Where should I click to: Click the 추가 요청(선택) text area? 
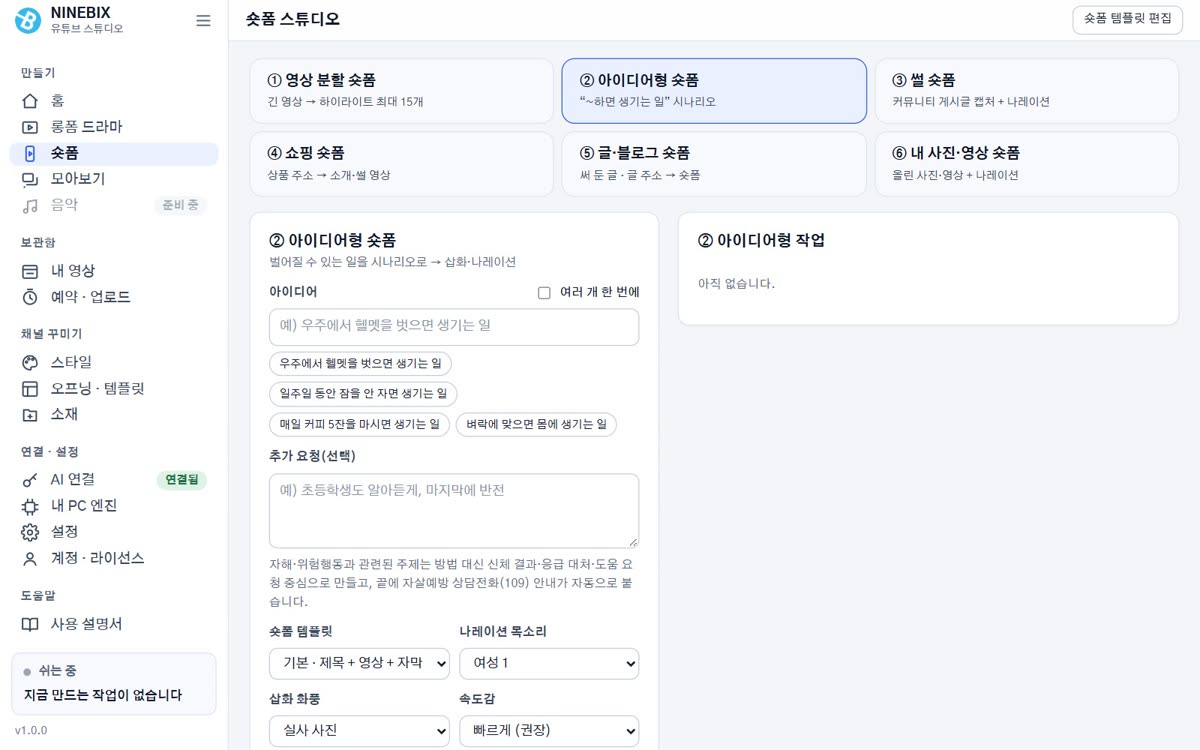(454, 511)
